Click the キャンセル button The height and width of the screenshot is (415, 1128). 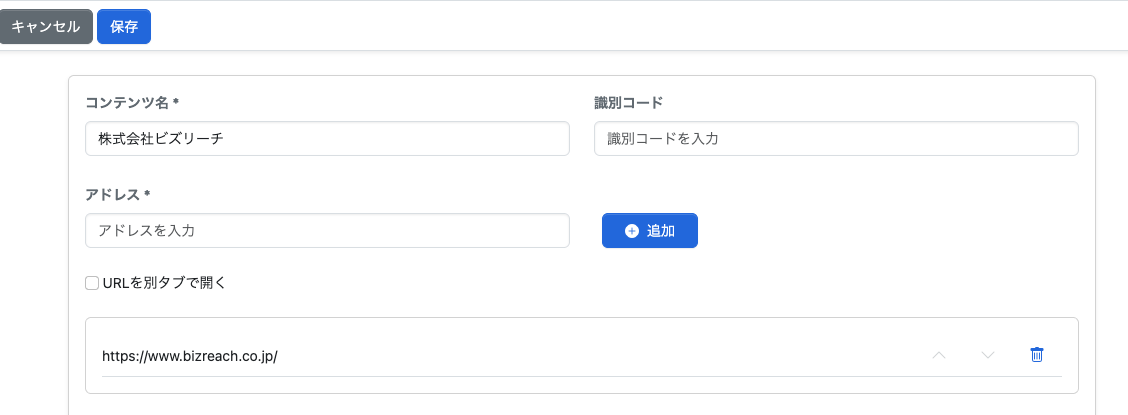[46, 27]
